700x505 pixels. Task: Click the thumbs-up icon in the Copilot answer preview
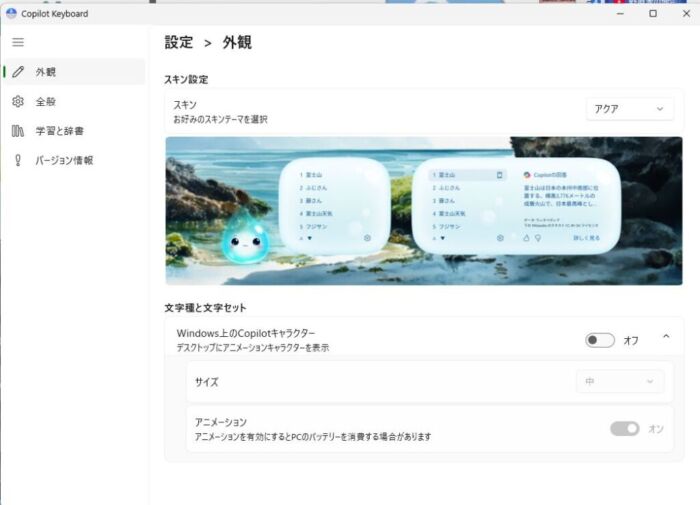tap(526, 238)
